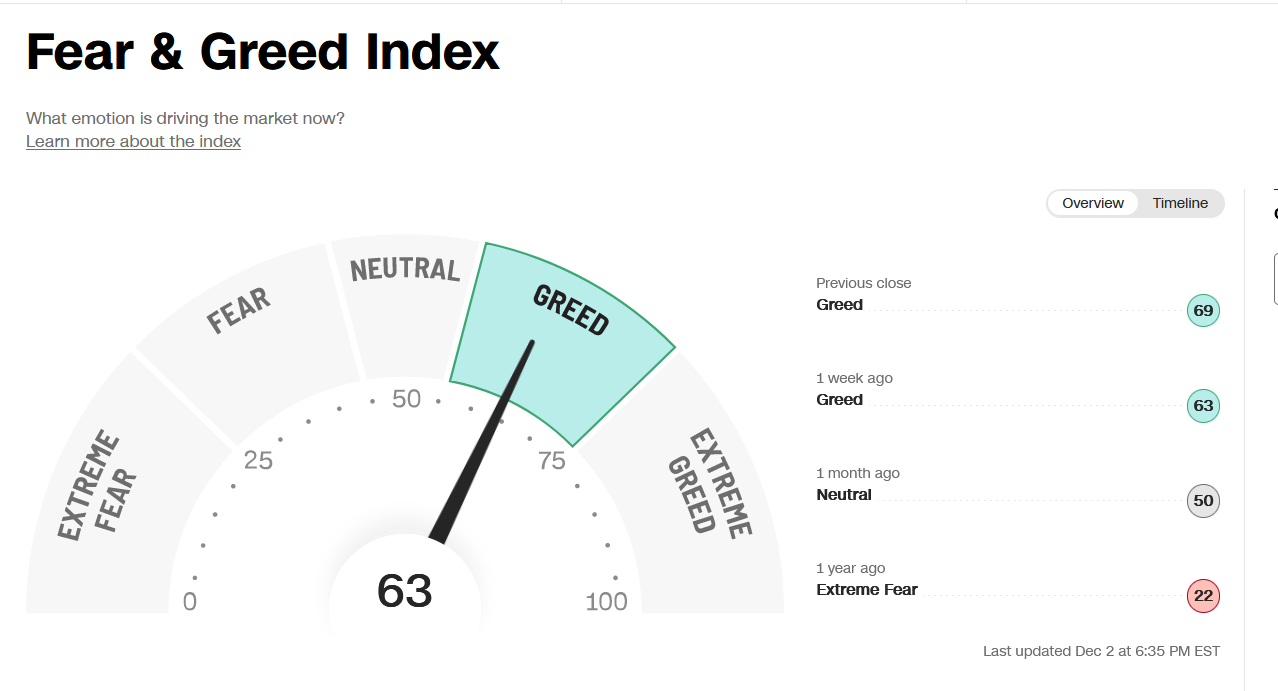Viewport: 1278px width, 691px height.
Task: Click the 'Extreme Fear' 1 year ago label
Action: click(867, 590)
